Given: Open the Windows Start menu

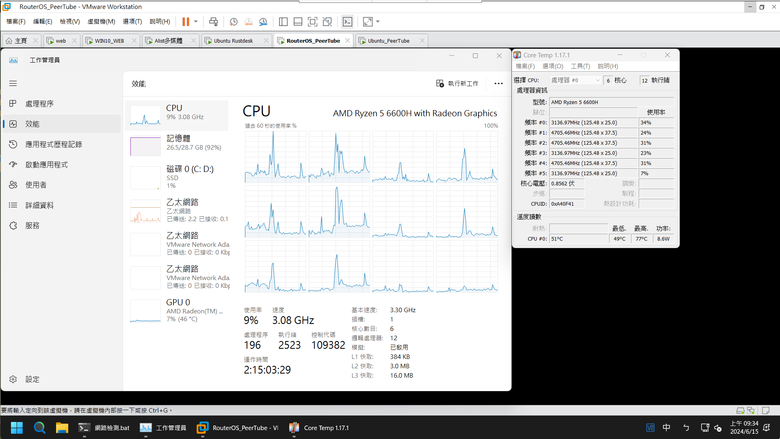Looking at the screenshot, I should [x=17, y=428].
